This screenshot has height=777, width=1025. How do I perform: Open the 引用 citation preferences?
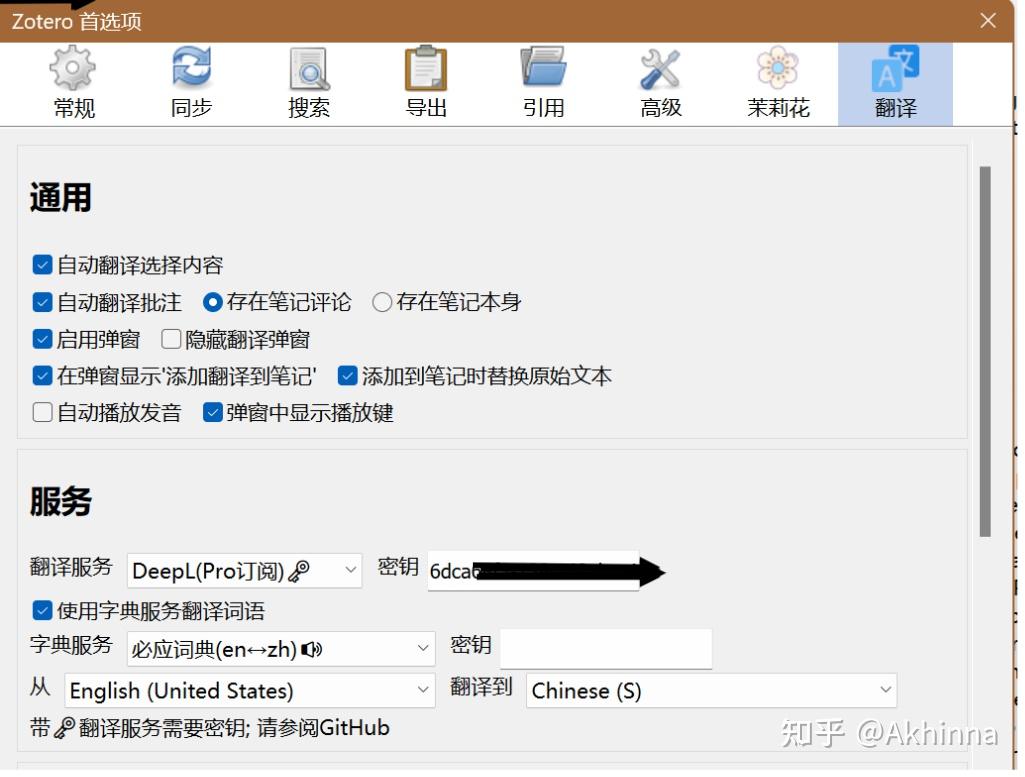pyautogui.click(x=543, y=80)
